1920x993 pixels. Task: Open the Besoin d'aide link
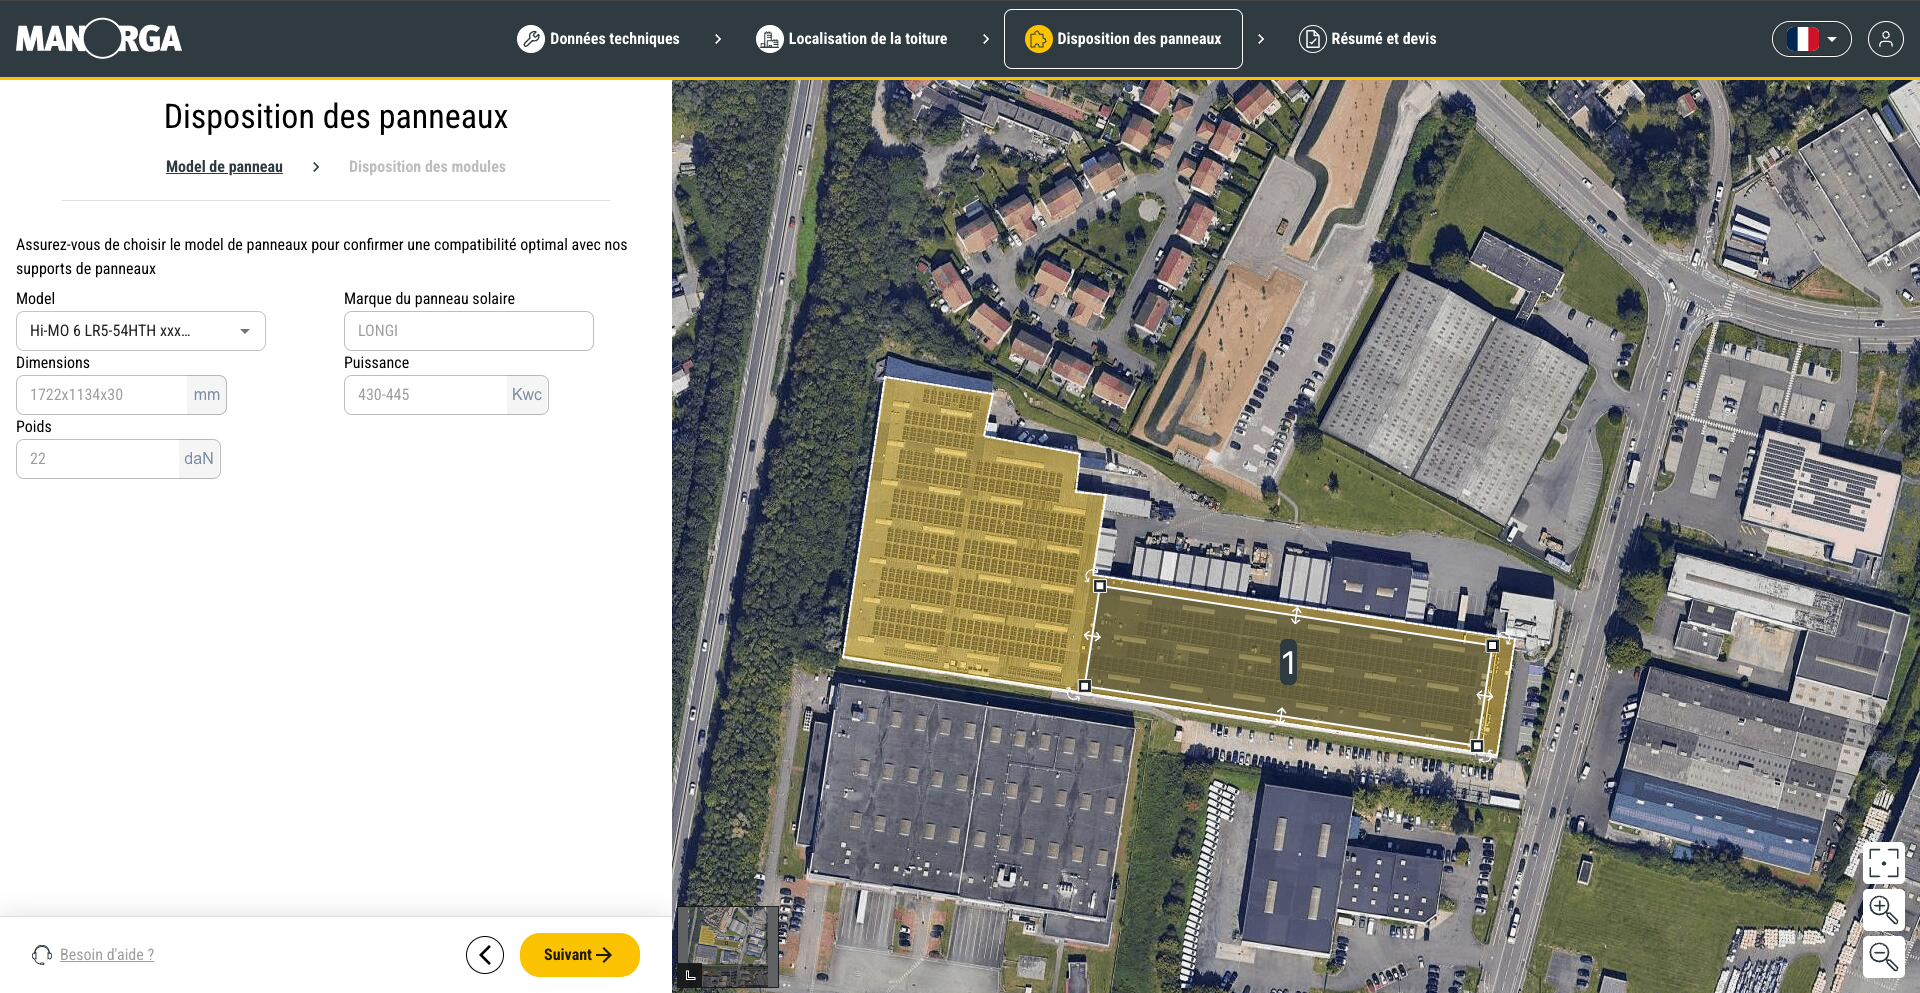coord(107,955)
